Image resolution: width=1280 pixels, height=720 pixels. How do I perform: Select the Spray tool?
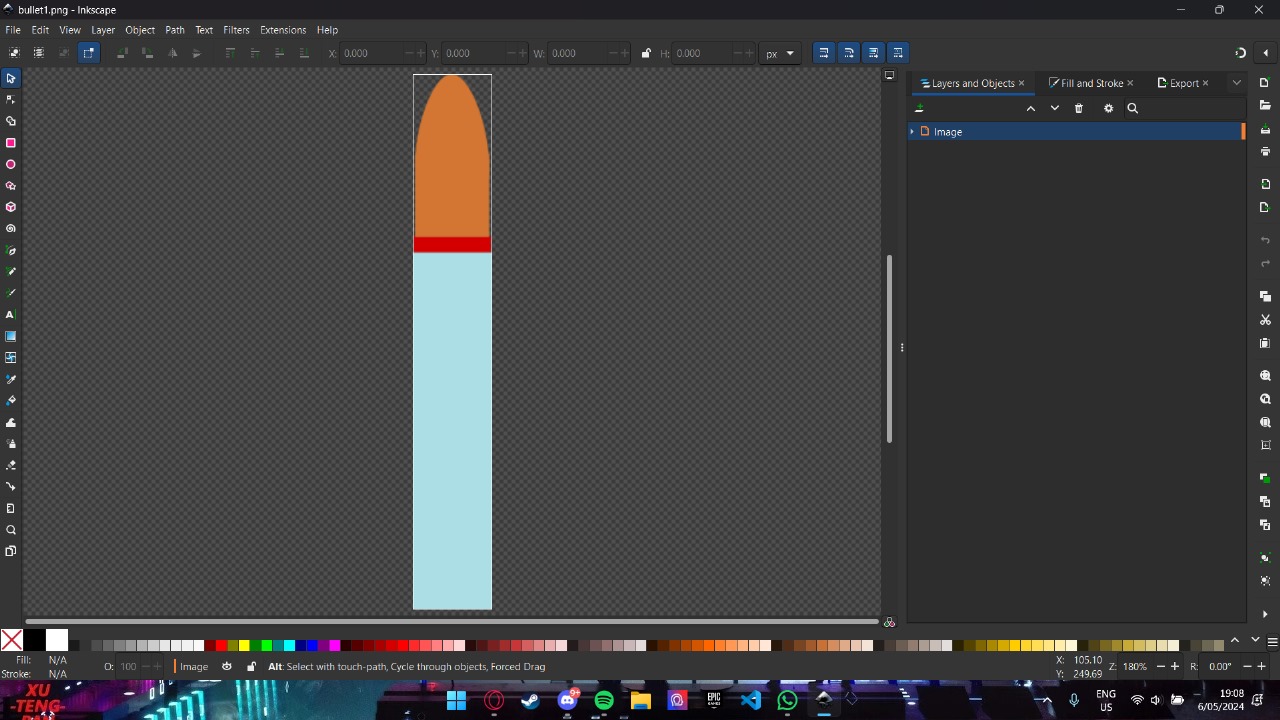point(11,444)
